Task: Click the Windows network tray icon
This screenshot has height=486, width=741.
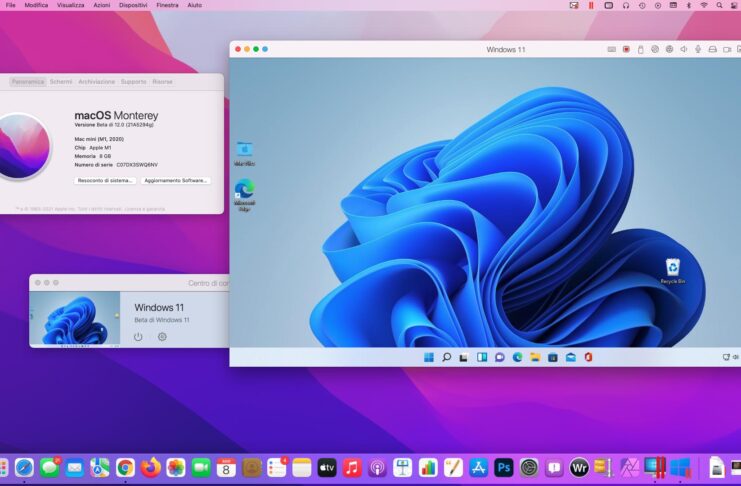Action: (x=726, y=357)
